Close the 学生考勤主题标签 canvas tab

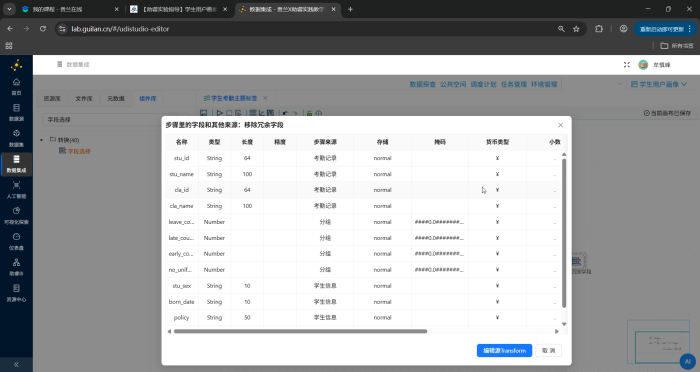coord(265,98)
